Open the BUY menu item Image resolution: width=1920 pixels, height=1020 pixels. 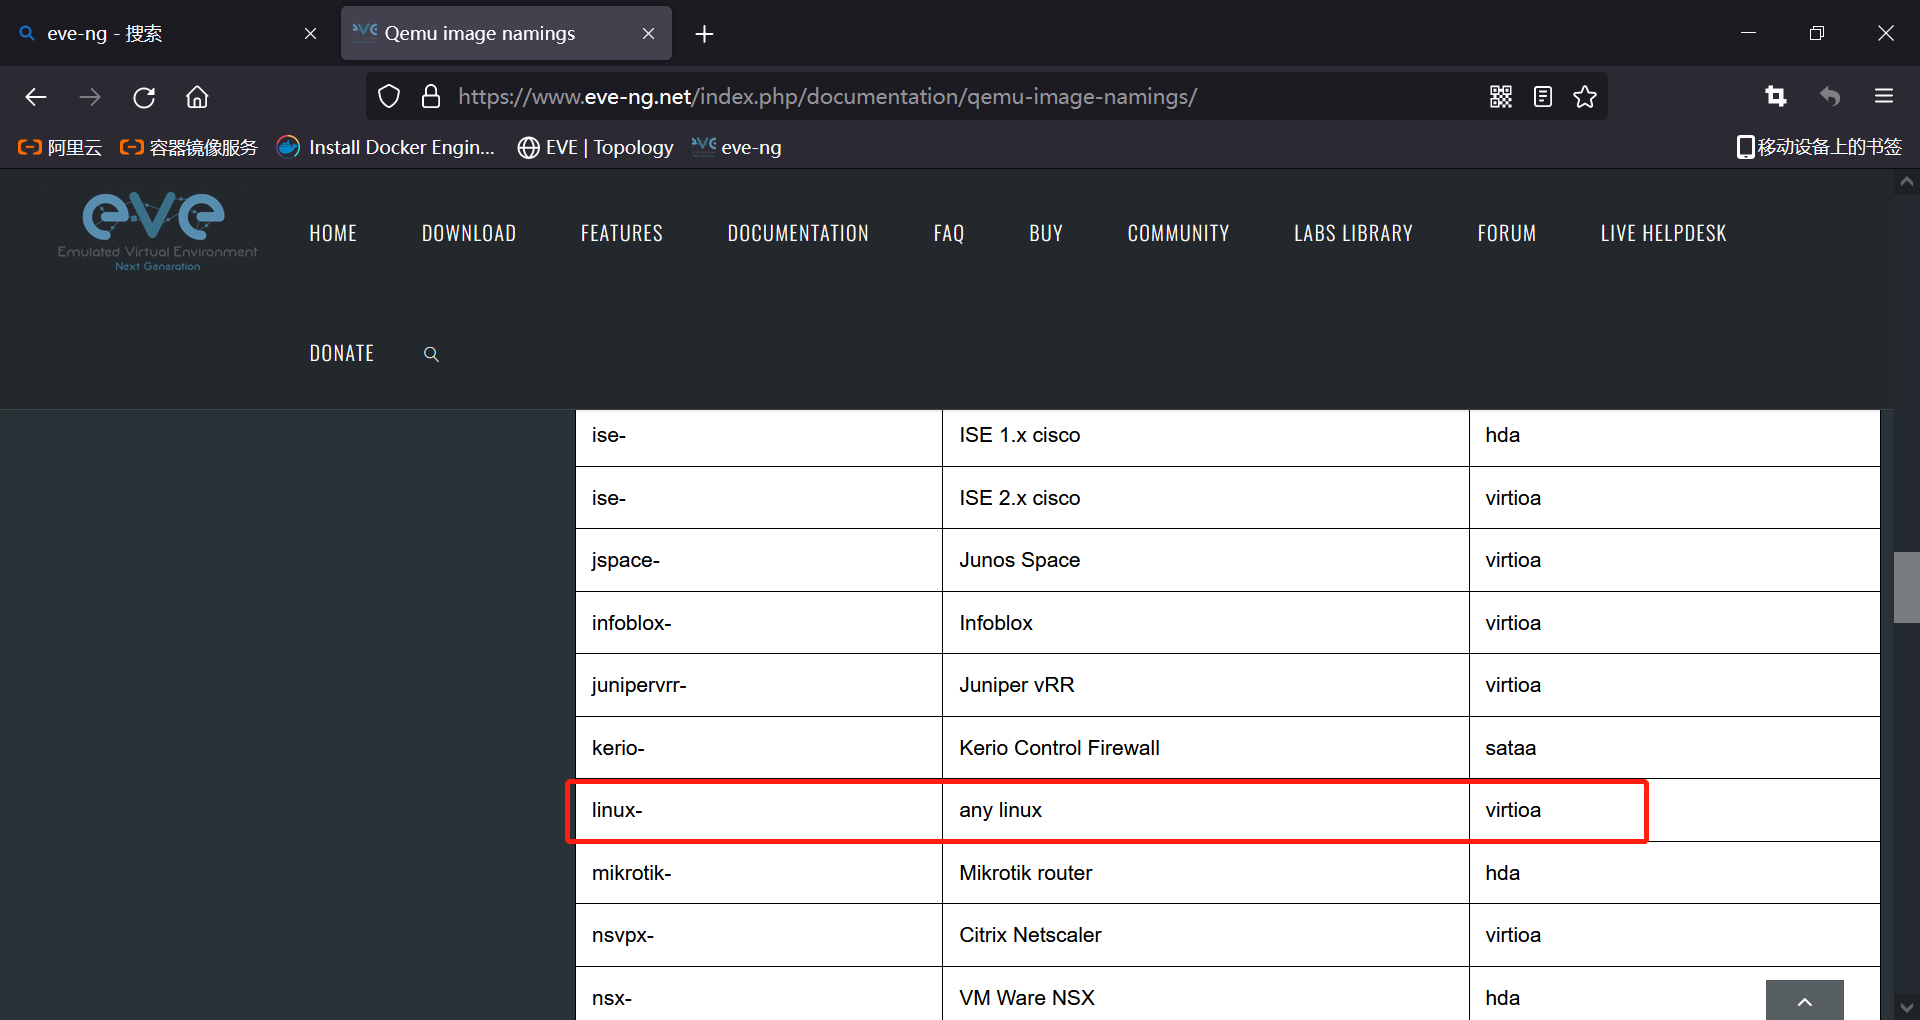[x=1046, y=234]
